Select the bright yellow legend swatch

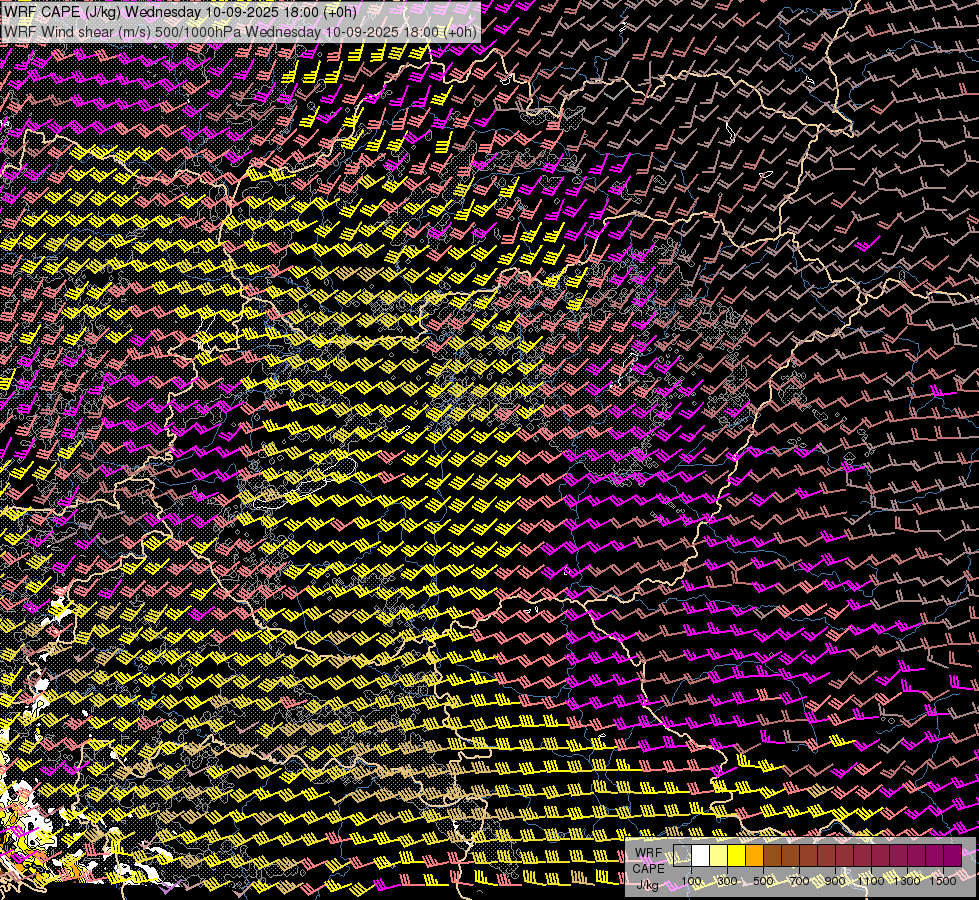tap(736, 855)
